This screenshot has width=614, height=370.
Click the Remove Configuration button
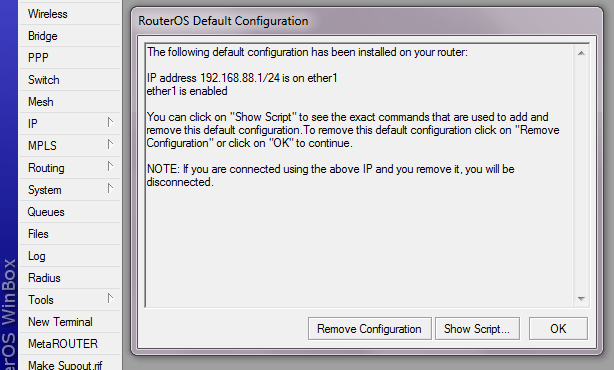(369, 328)
